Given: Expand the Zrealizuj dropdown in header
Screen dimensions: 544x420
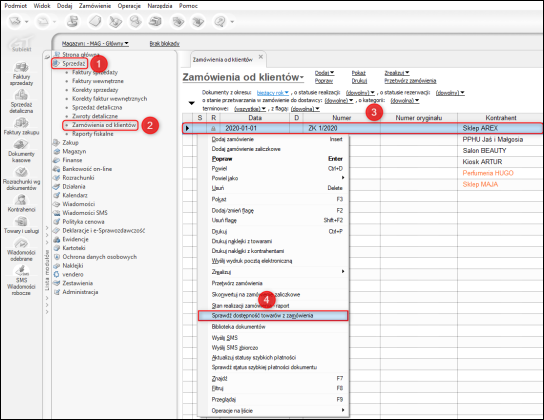Looking at the screenshot, I should 397,73.
